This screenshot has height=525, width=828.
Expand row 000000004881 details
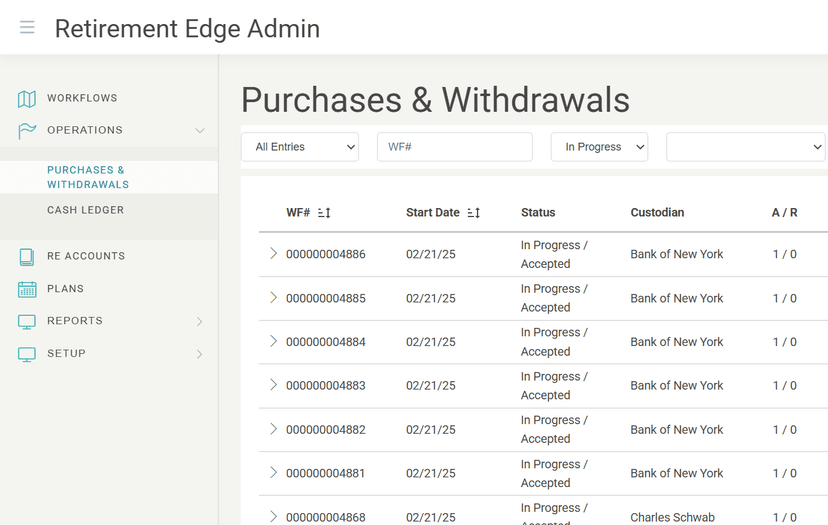click(273, 473)
